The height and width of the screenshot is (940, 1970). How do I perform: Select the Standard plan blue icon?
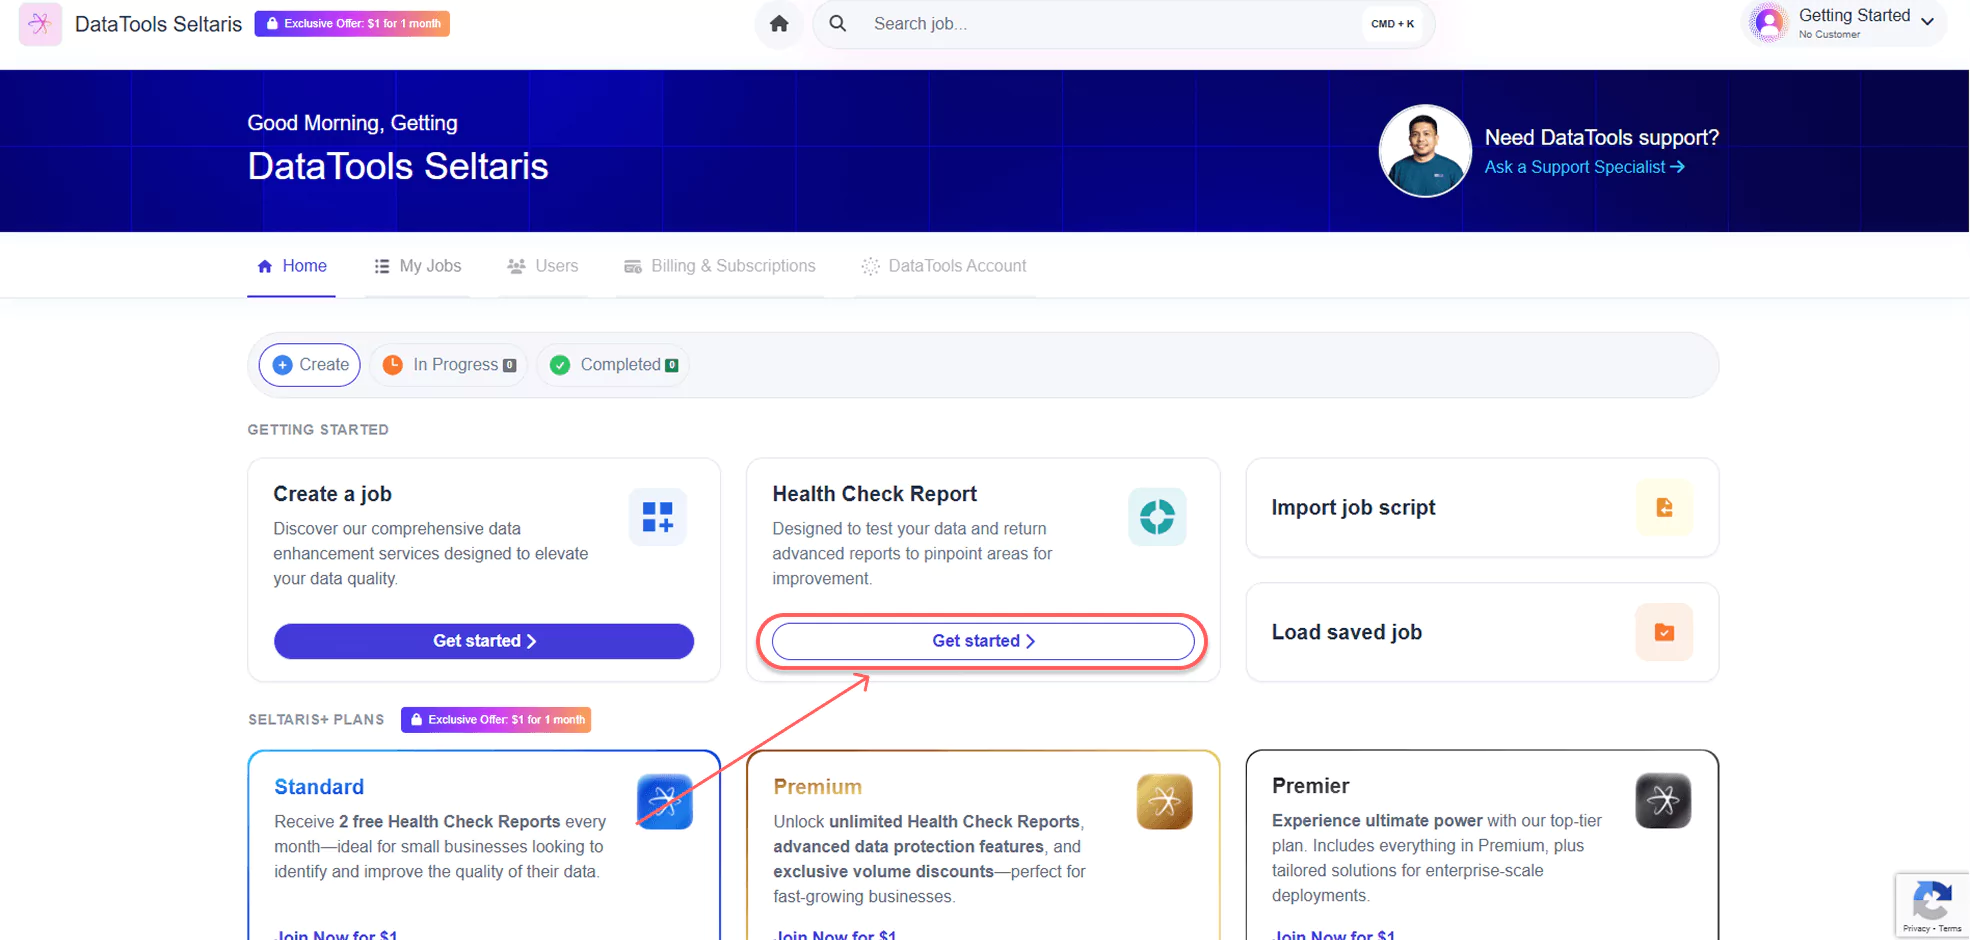tap(664, 801)
